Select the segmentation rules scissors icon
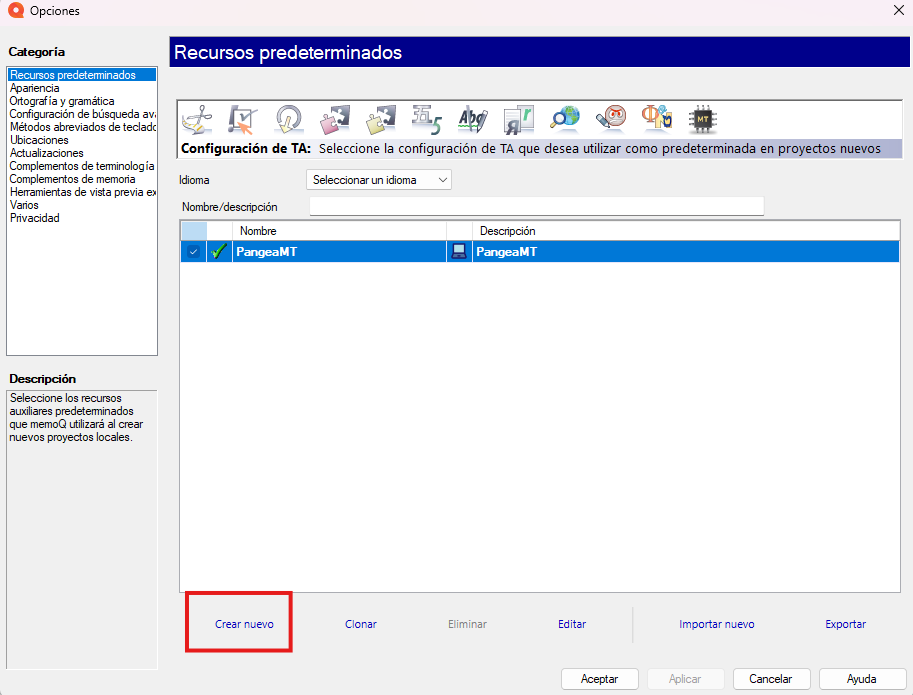Viewport: 913px width, 695px height. pos(197,119)
